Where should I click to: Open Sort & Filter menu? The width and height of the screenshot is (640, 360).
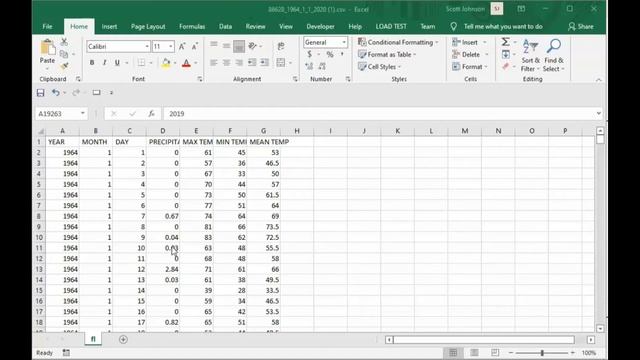pyautogui.click(x=531, y=56)
